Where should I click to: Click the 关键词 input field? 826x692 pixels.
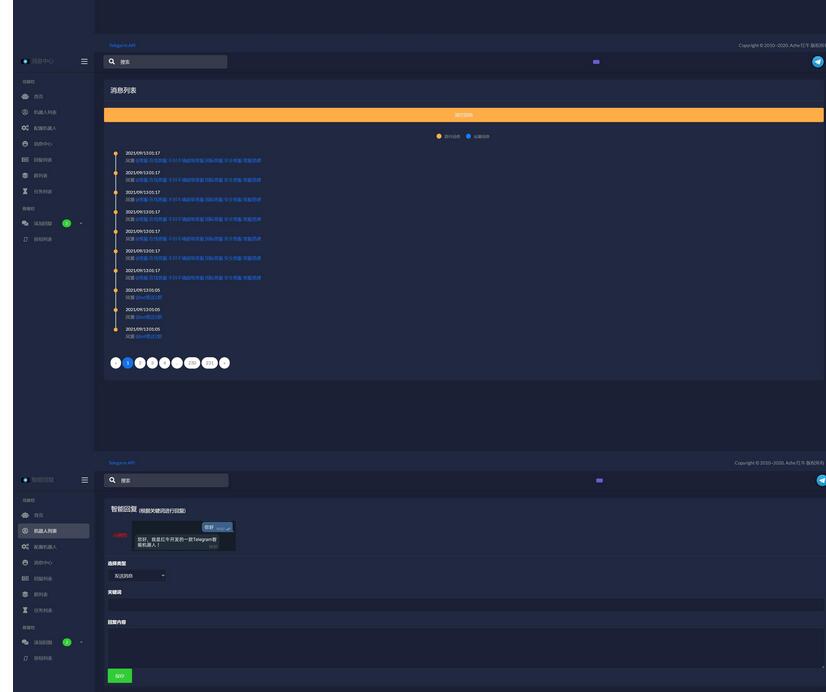(465, 605)
